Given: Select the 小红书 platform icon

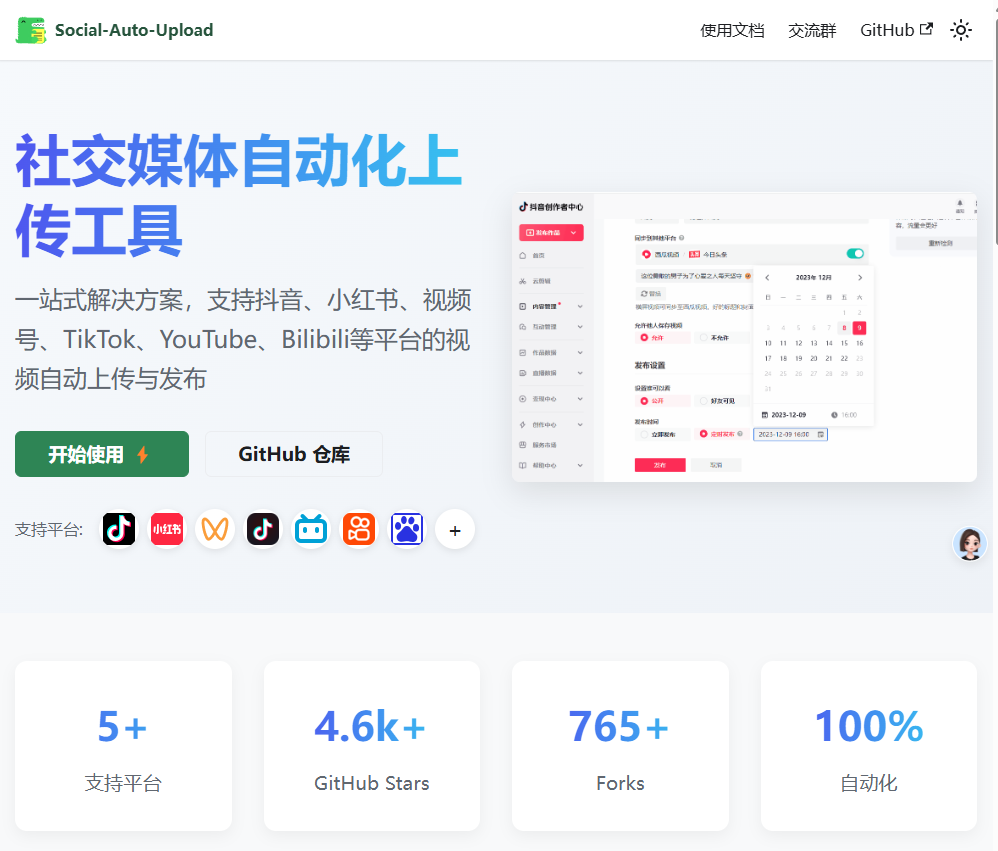Looking at the screenshot, I should 167,529.
